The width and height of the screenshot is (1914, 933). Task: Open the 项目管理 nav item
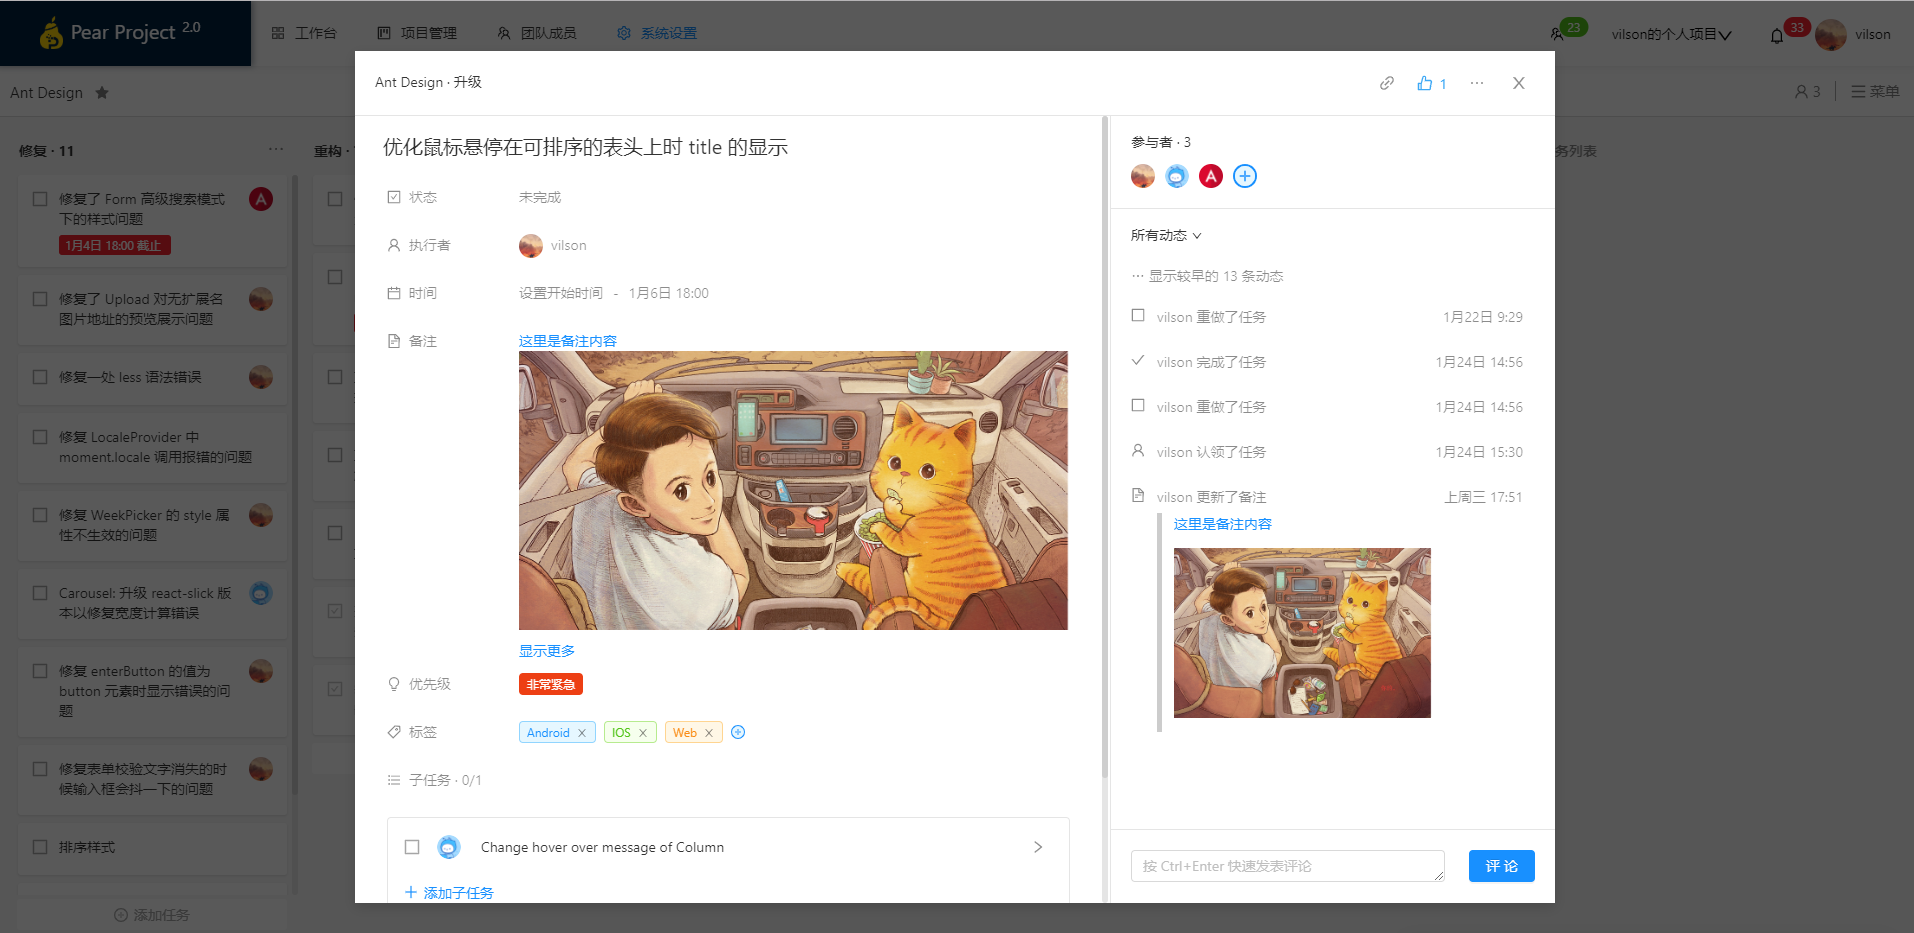click(417, 33)
